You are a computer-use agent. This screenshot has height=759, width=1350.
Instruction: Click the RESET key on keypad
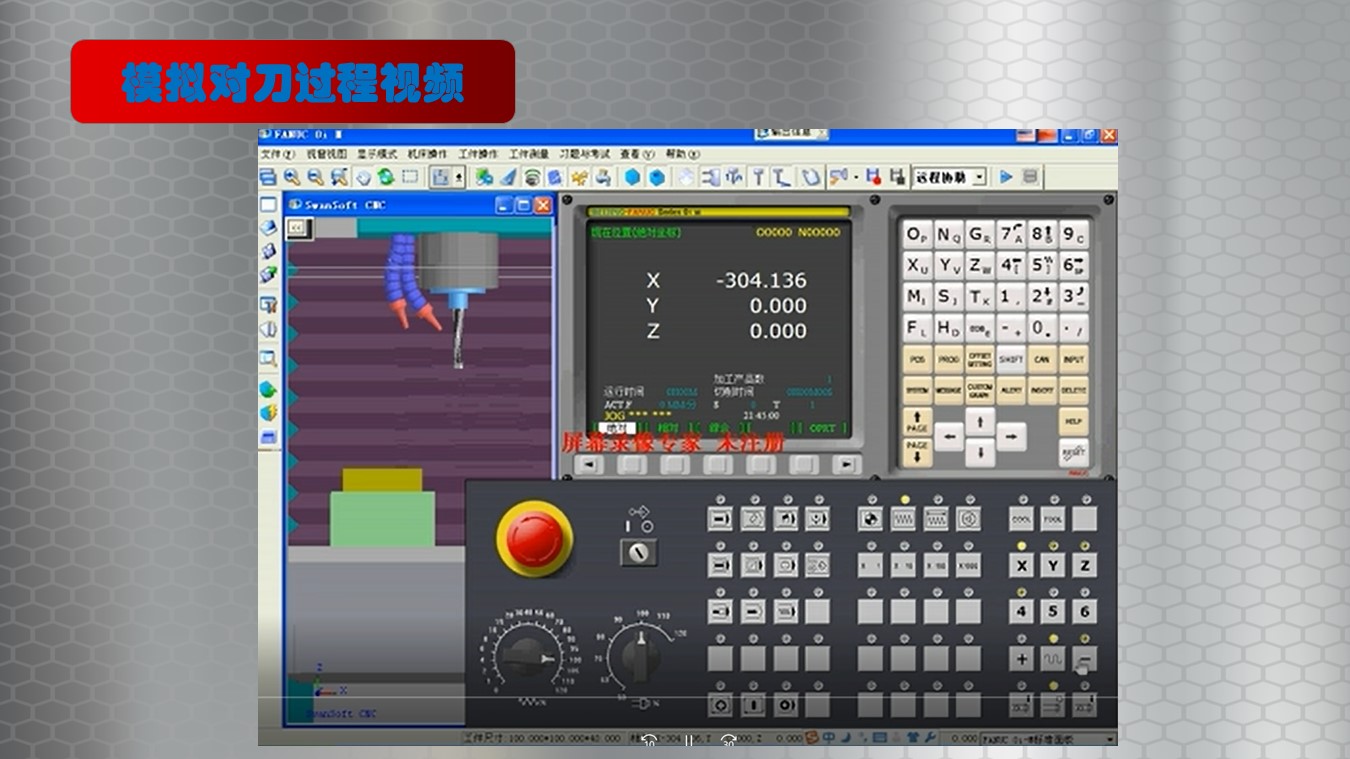(x=1073, y=453)
